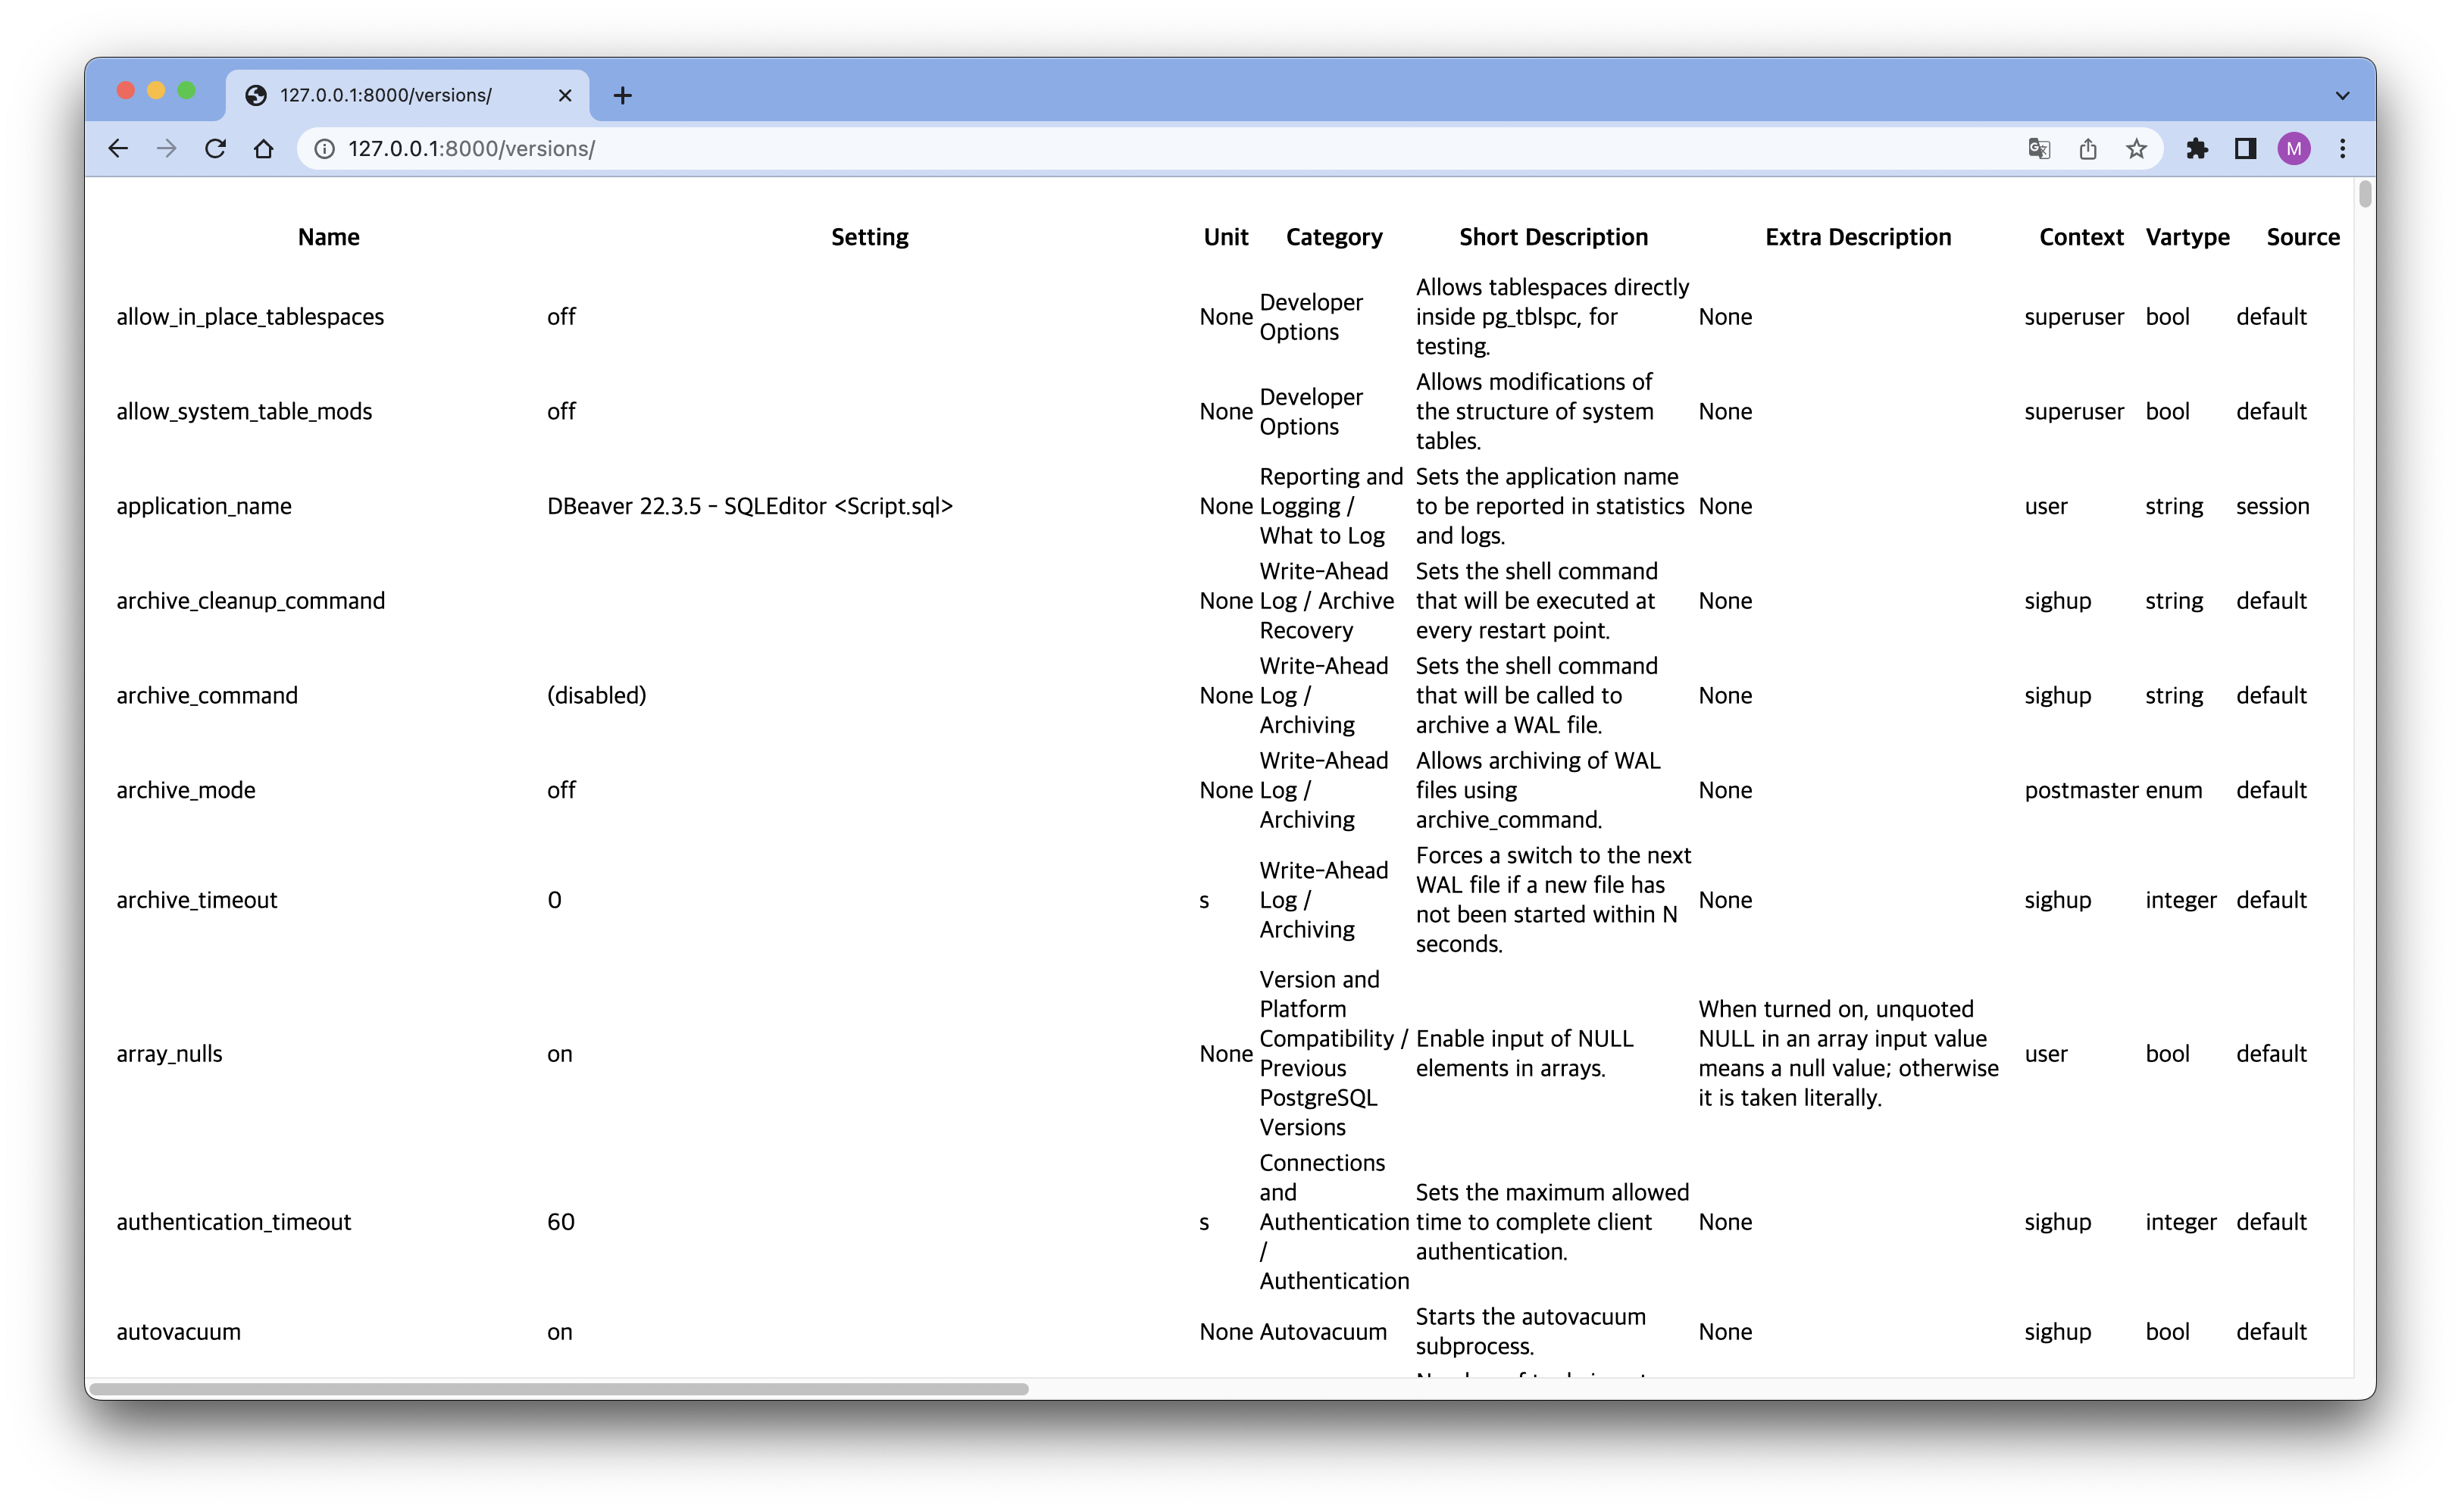Click the Context column header
Image resolution: width=2461 pixels, height=1512 pixels.
2081,237
